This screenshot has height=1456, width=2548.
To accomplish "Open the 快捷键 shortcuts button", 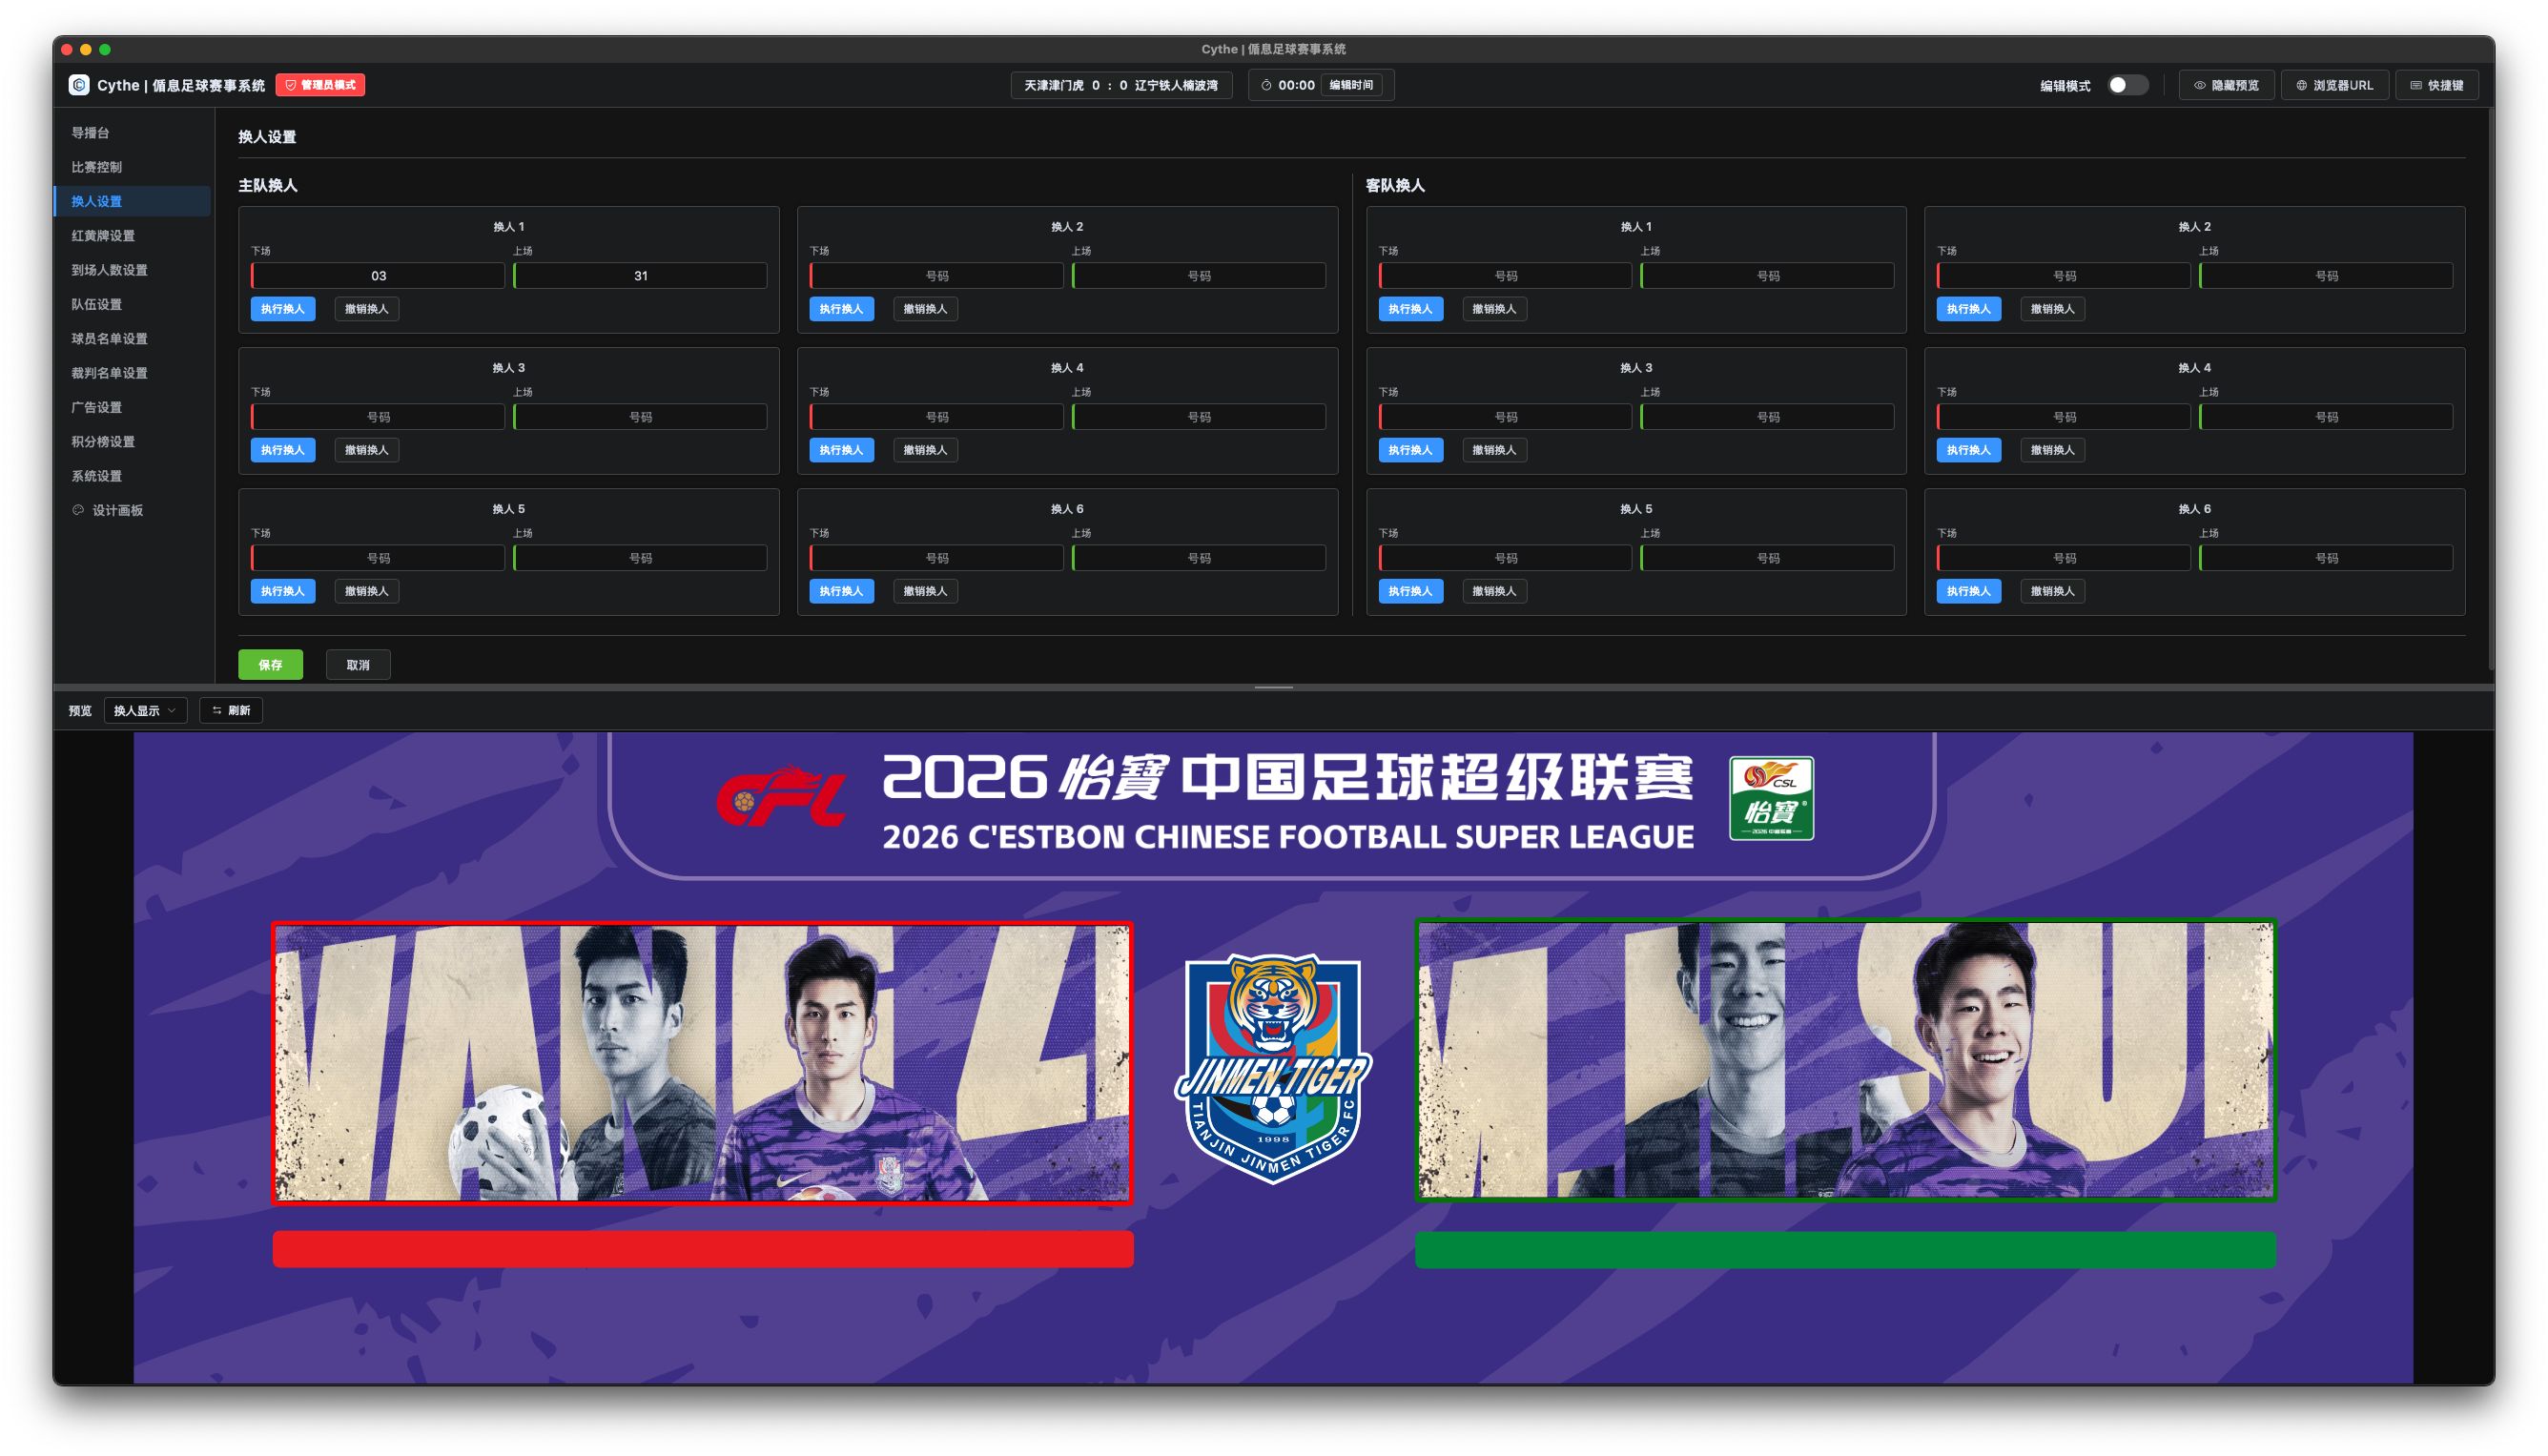I will (2436, 85).
